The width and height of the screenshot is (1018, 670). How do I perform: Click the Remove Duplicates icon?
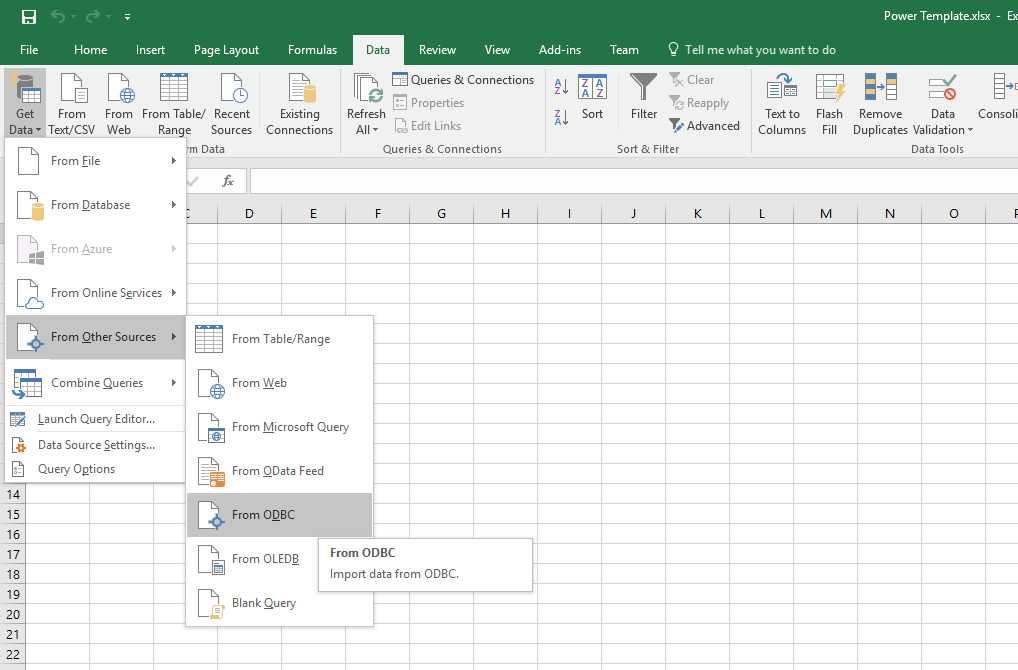(880, 90)
